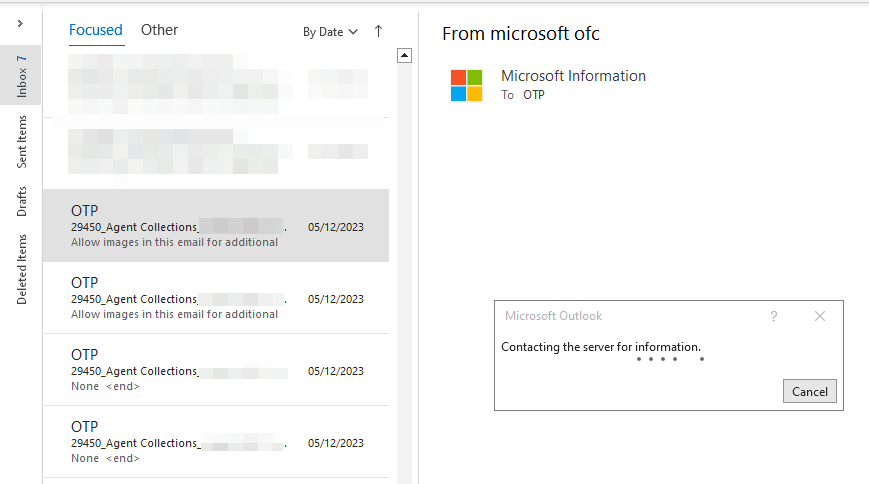Switch to the Other tab
This screenshot has width=869, height=484.
coord(159,30)
